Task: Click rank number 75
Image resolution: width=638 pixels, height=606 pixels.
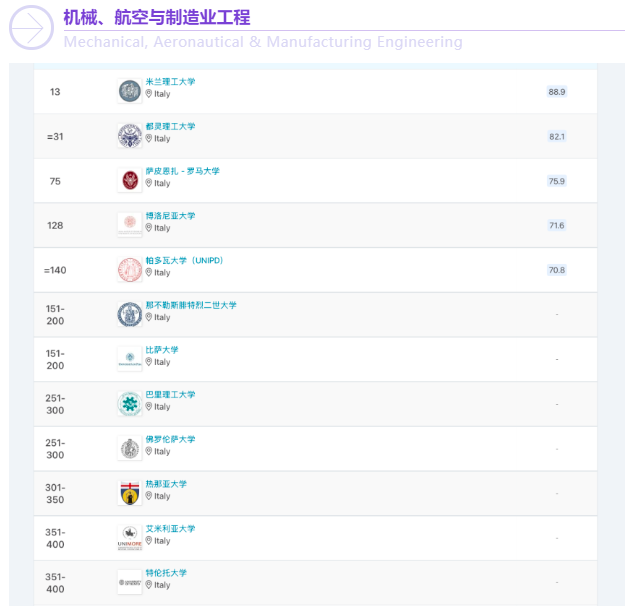Action: pyautogui.click(x=55, y=181)
